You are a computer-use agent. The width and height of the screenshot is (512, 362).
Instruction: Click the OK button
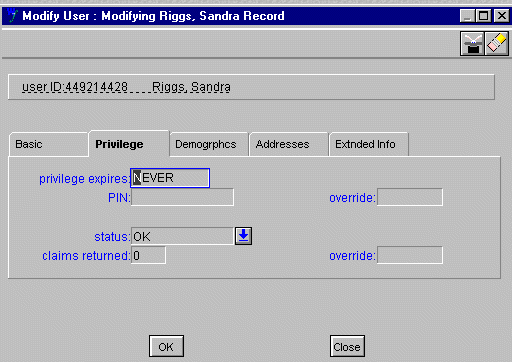point(166,347)
